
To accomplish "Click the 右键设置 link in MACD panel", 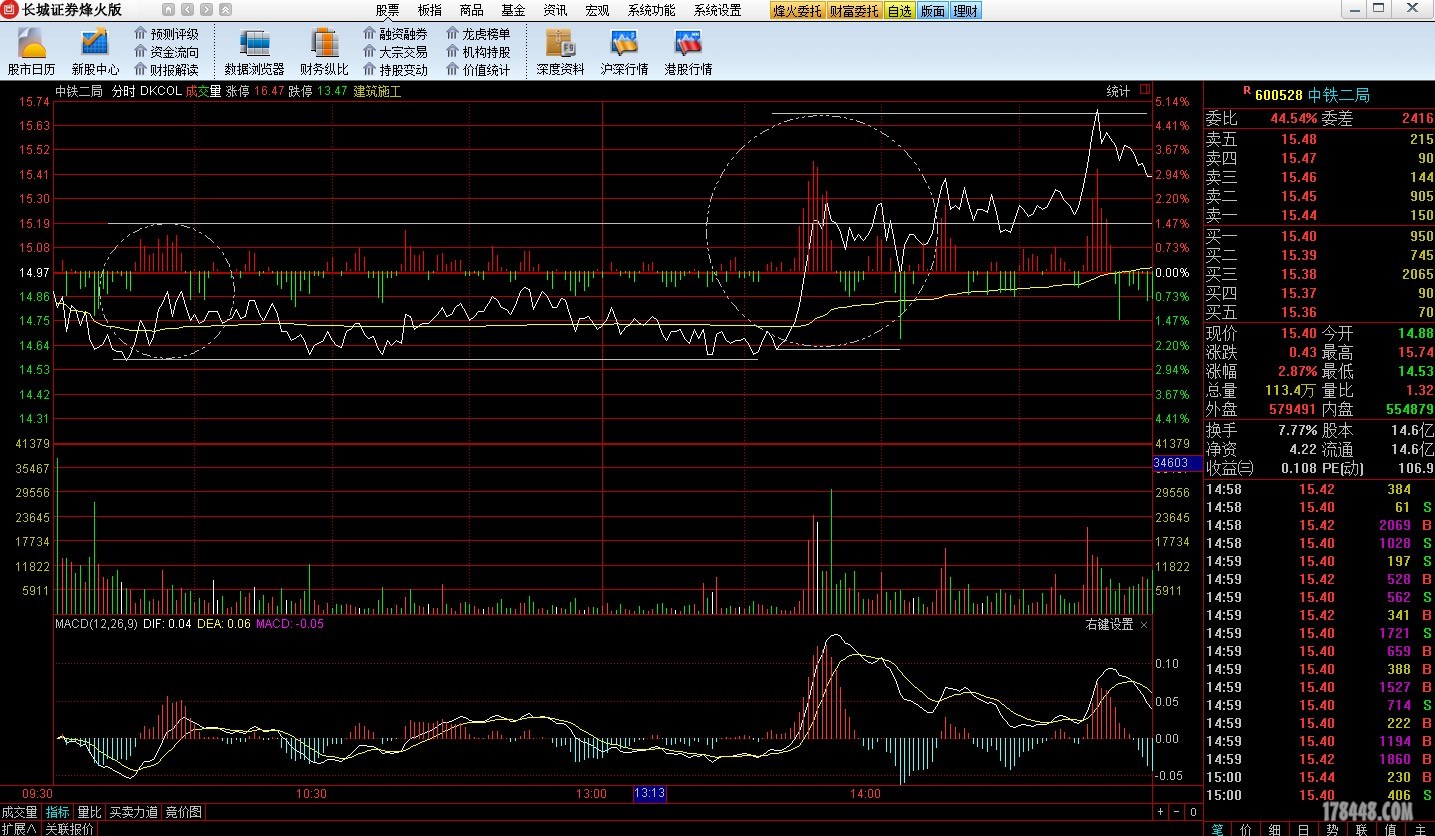I will 1110,624.
